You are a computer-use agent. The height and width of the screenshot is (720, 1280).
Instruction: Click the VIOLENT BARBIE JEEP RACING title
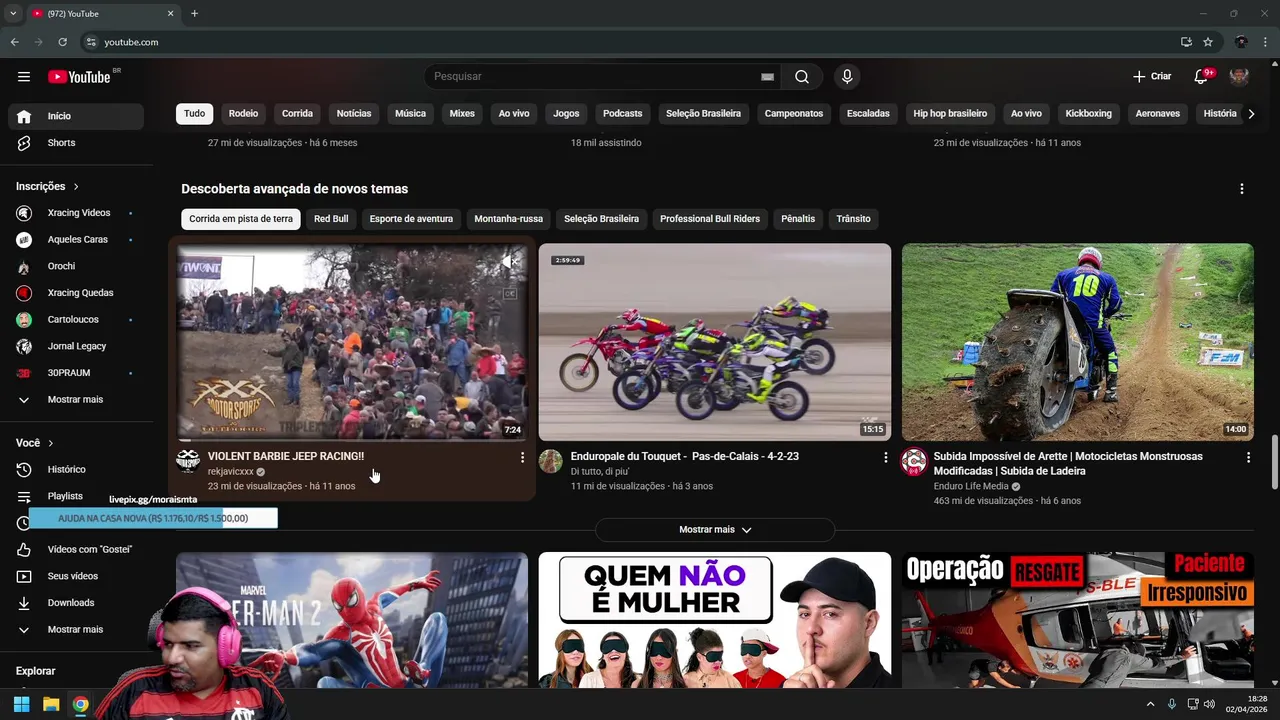point(286,456)
